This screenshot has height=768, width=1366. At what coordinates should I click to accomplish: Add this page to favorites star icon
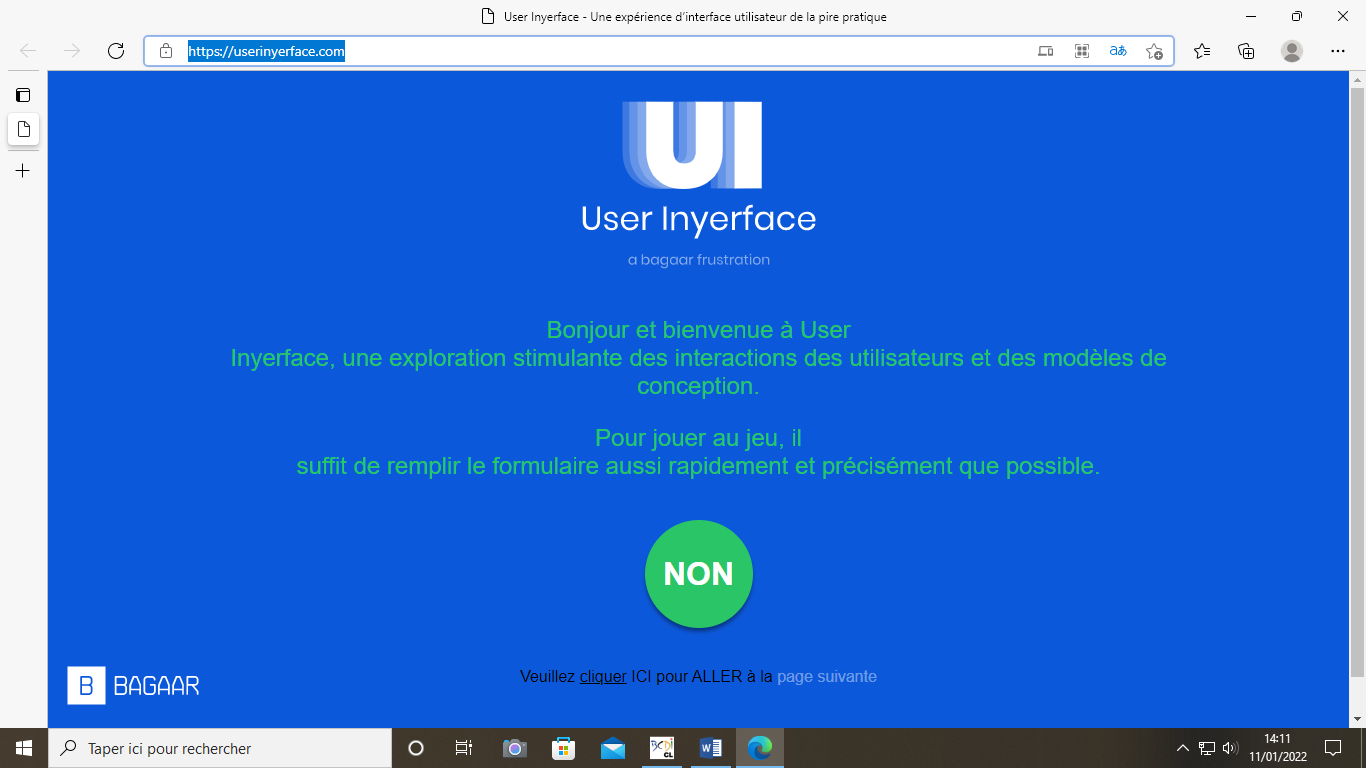(x=1154, y=51)
